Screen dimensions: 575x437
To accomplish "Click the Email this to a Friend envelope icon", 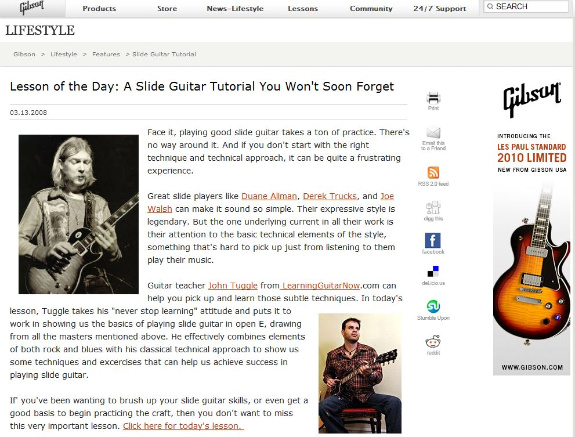I will pos(433,133).
